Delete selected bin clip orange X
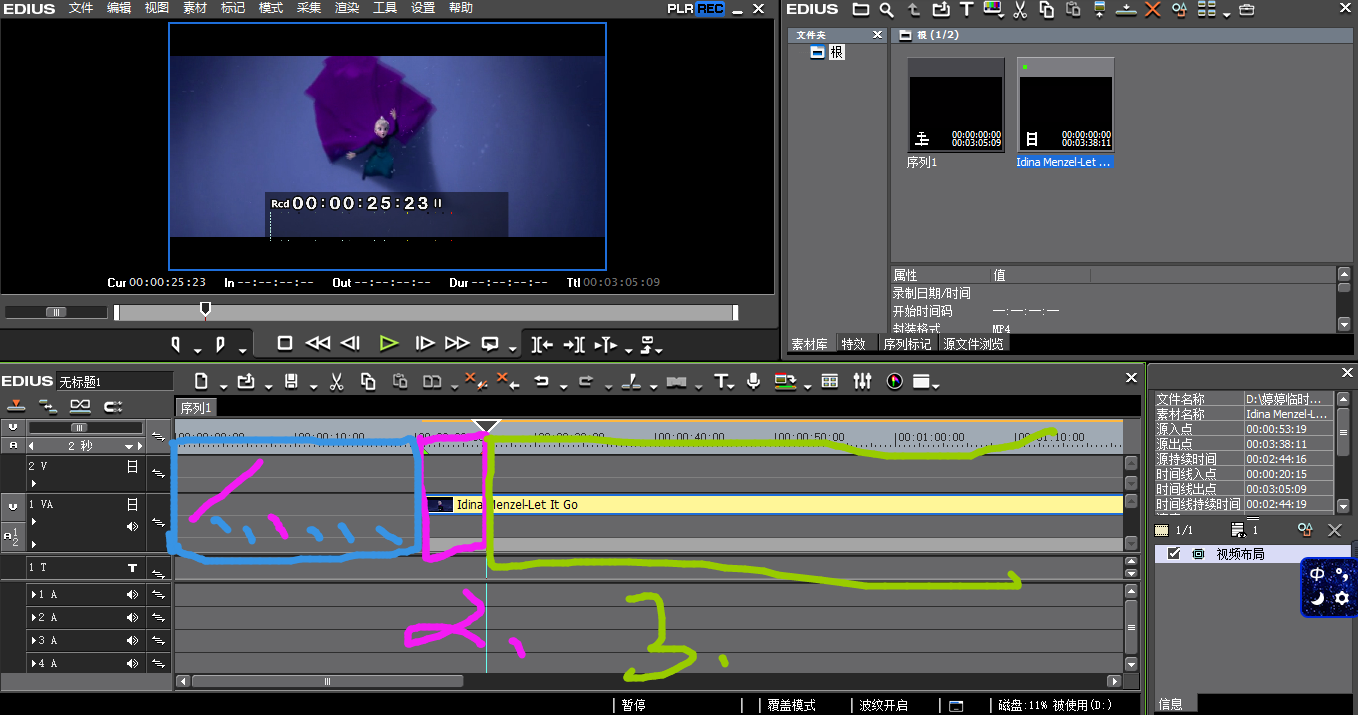The height and width of the screenshot is (715, 1358). [1152, 10]
